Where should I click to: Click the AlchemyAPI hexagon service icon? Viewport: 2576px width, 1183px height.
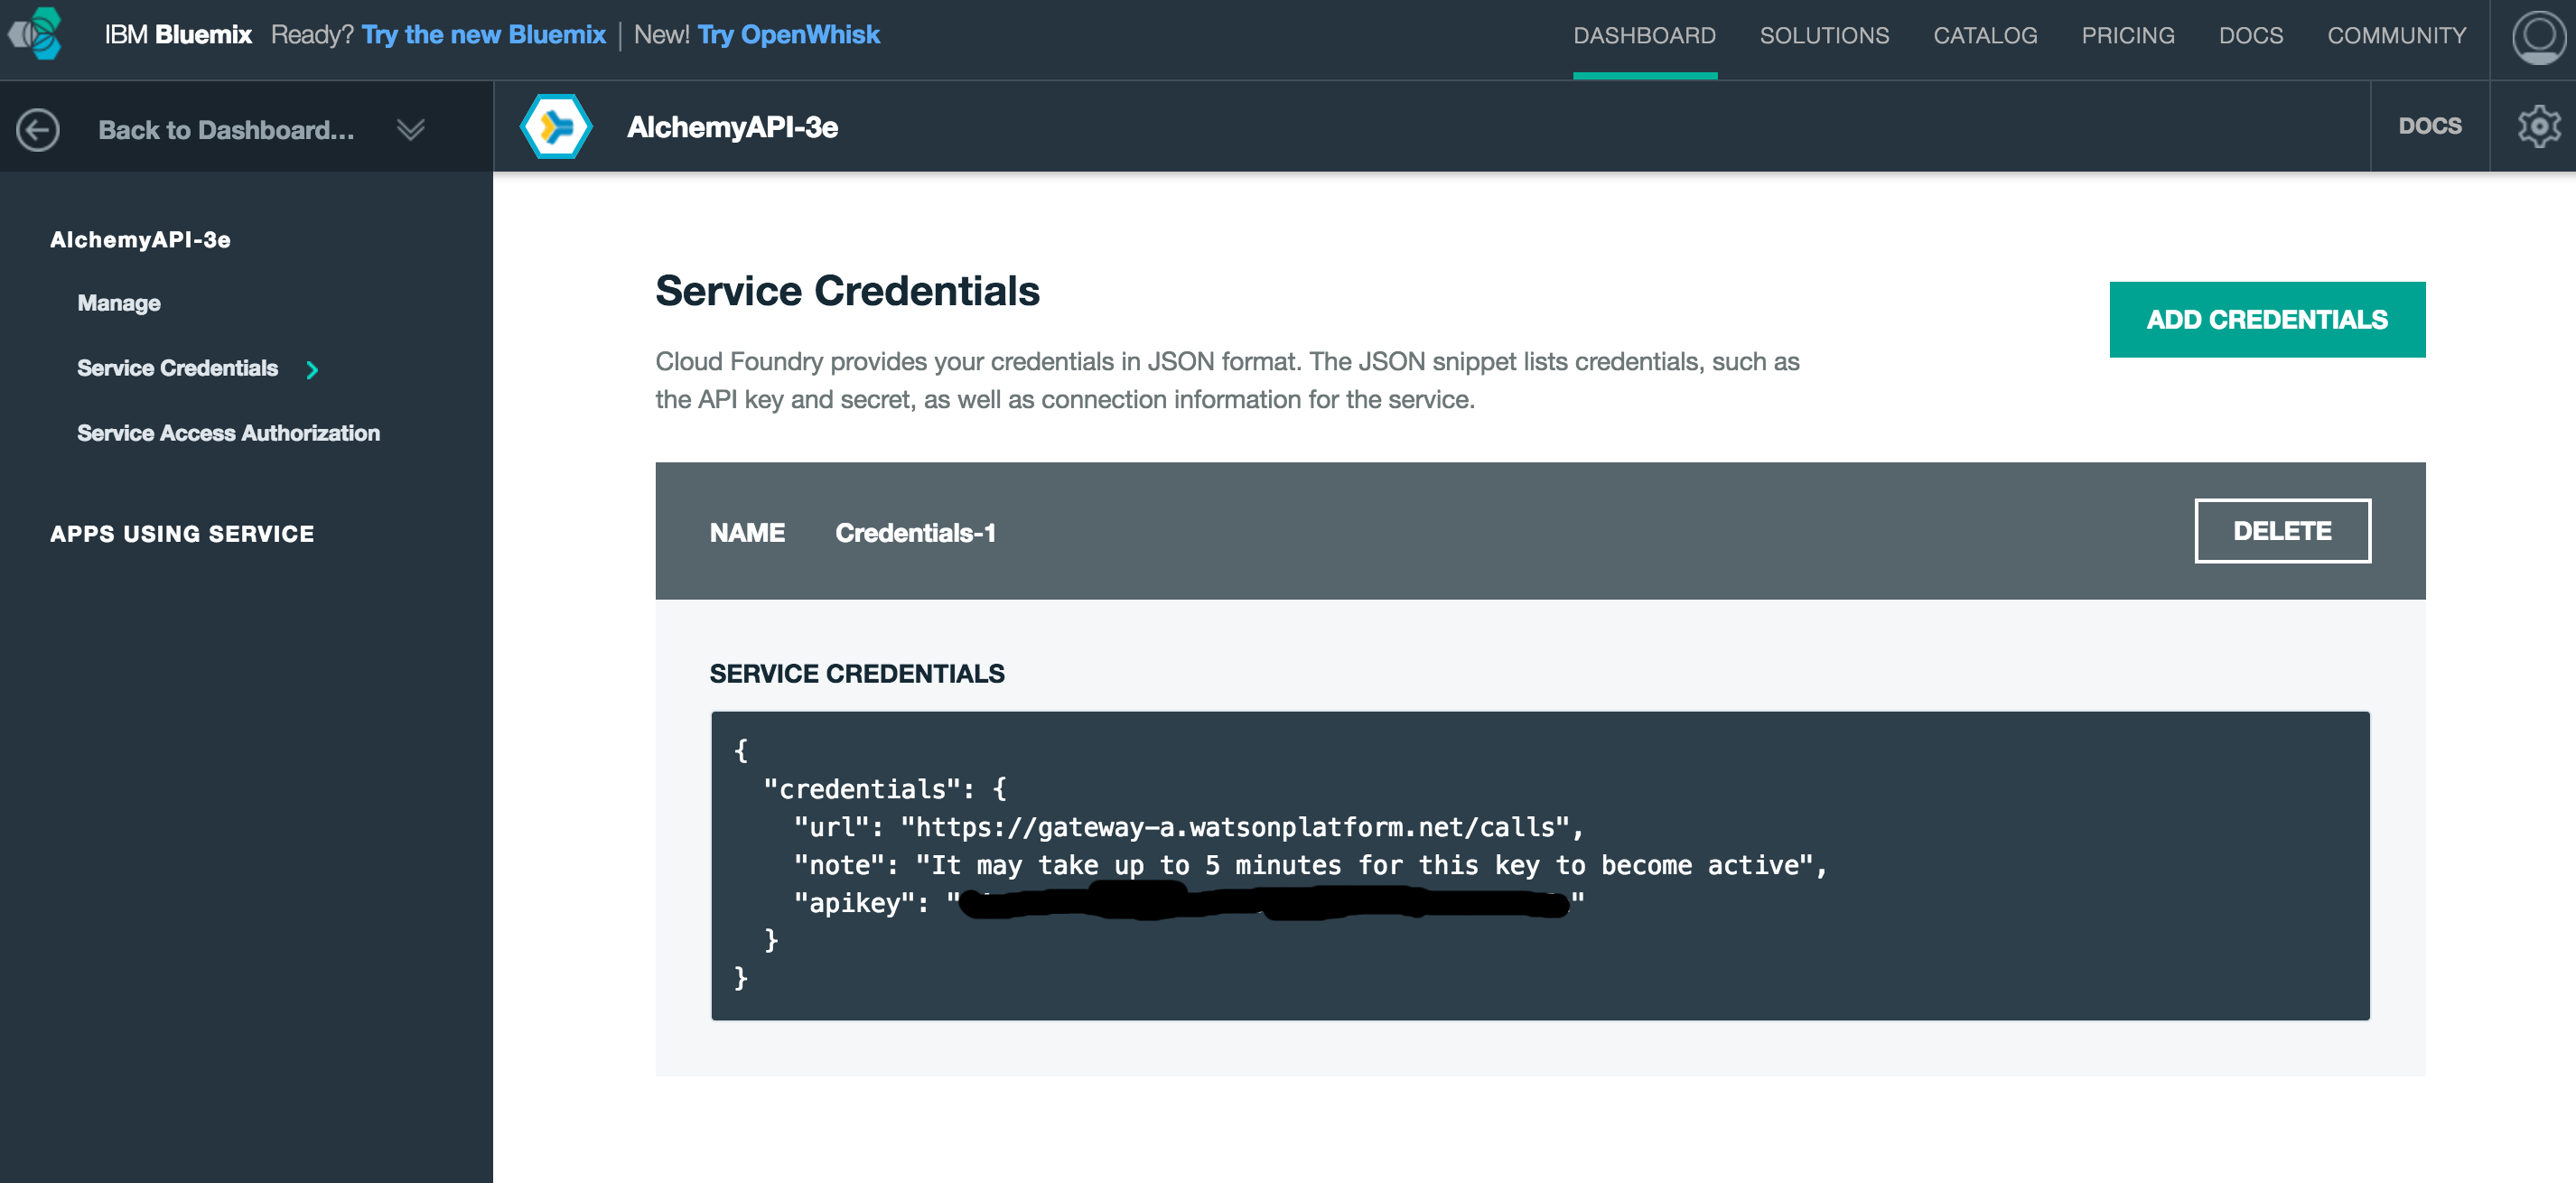[x=557, y=127]
